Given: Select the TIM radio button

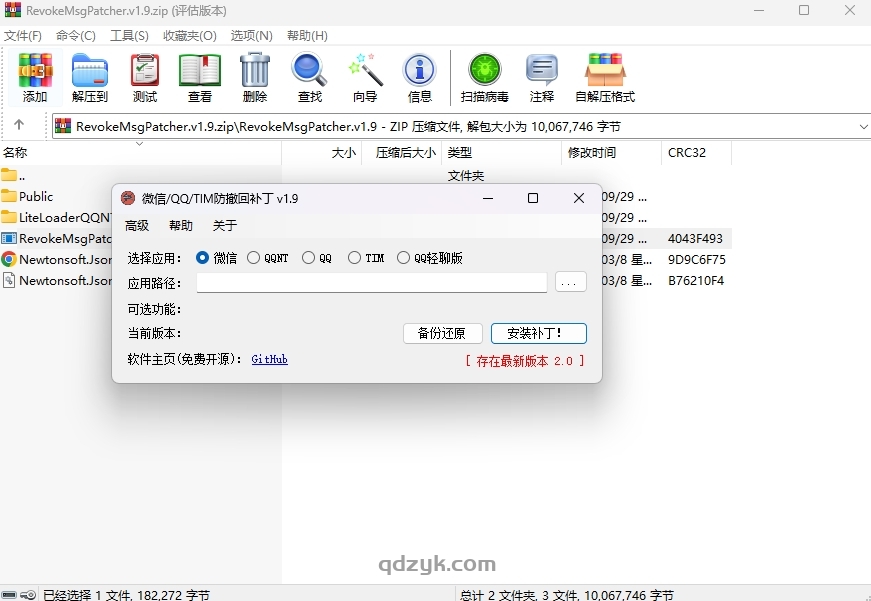Looking at the screenshot, I should click(x=355, y=257).
